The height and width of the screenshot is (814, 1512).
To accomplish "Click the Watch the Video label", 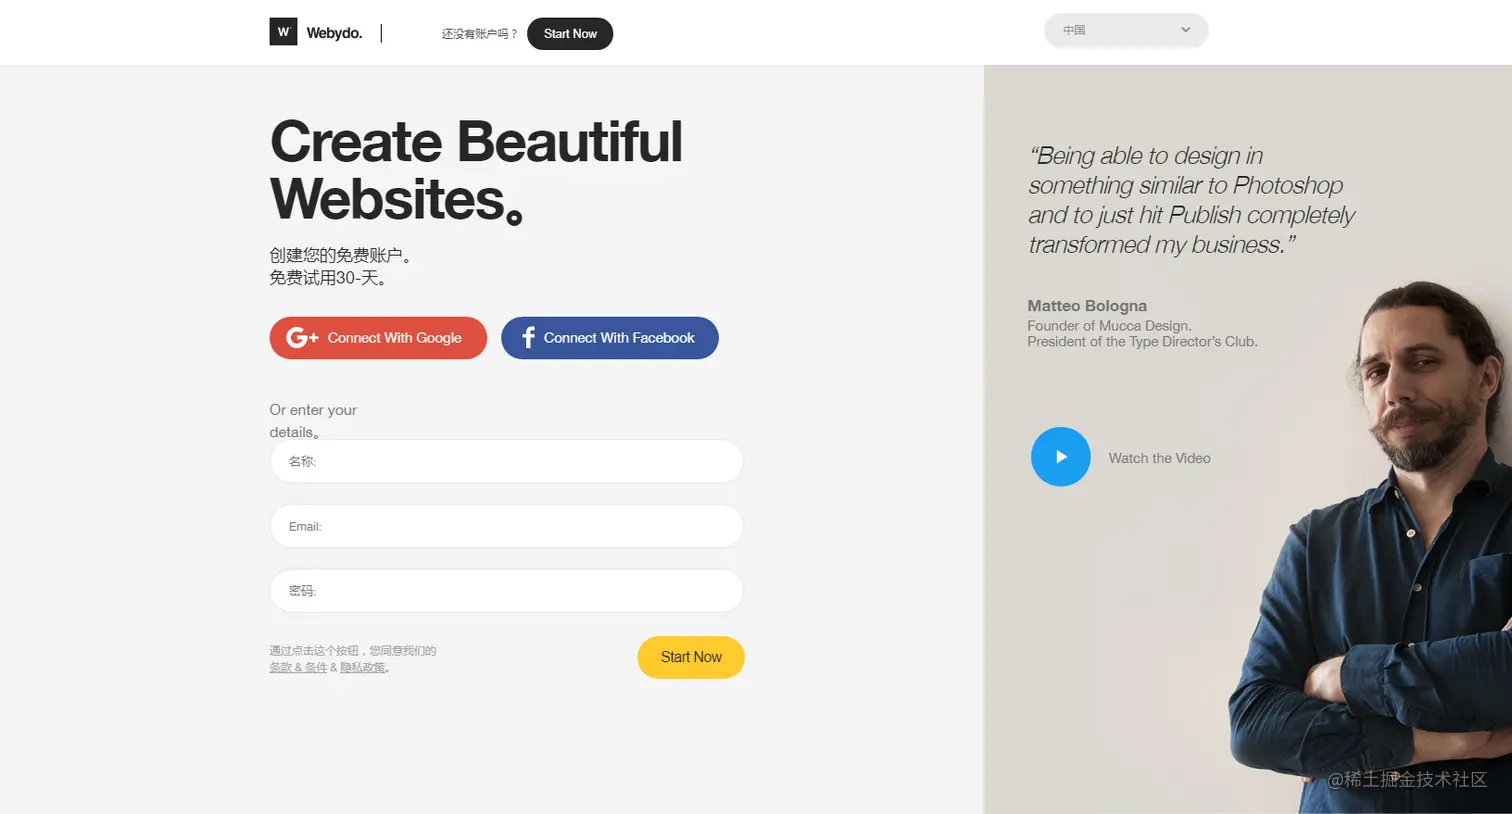I will (x=1159, y=458).
